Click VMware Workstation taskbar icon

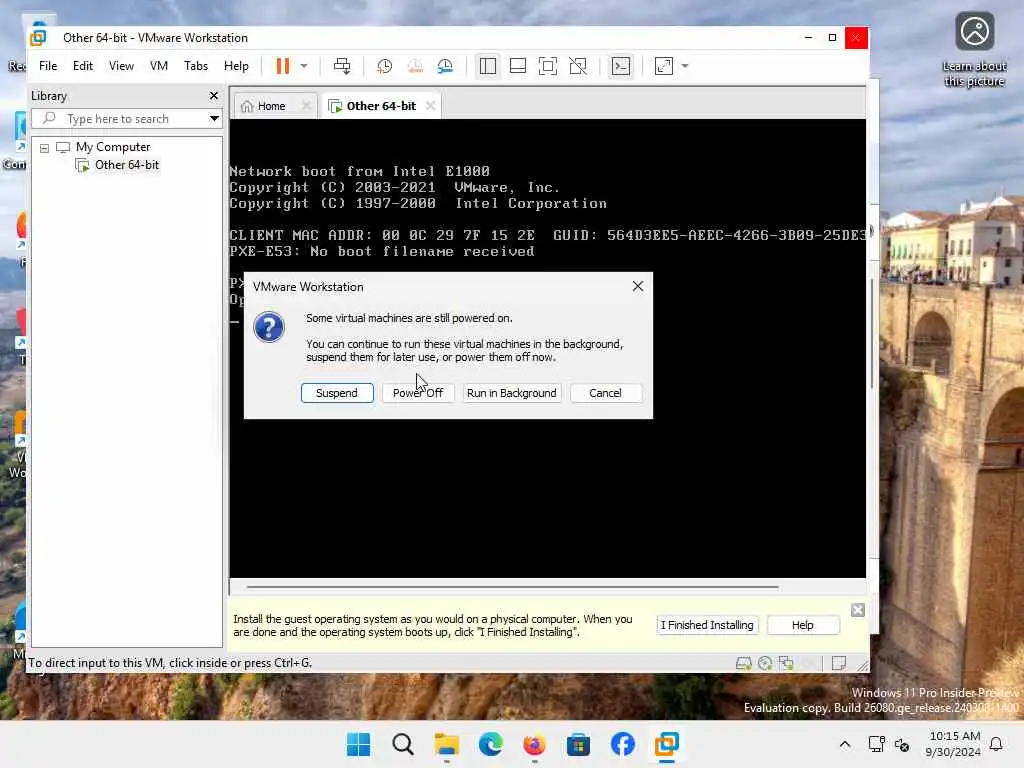667,744
